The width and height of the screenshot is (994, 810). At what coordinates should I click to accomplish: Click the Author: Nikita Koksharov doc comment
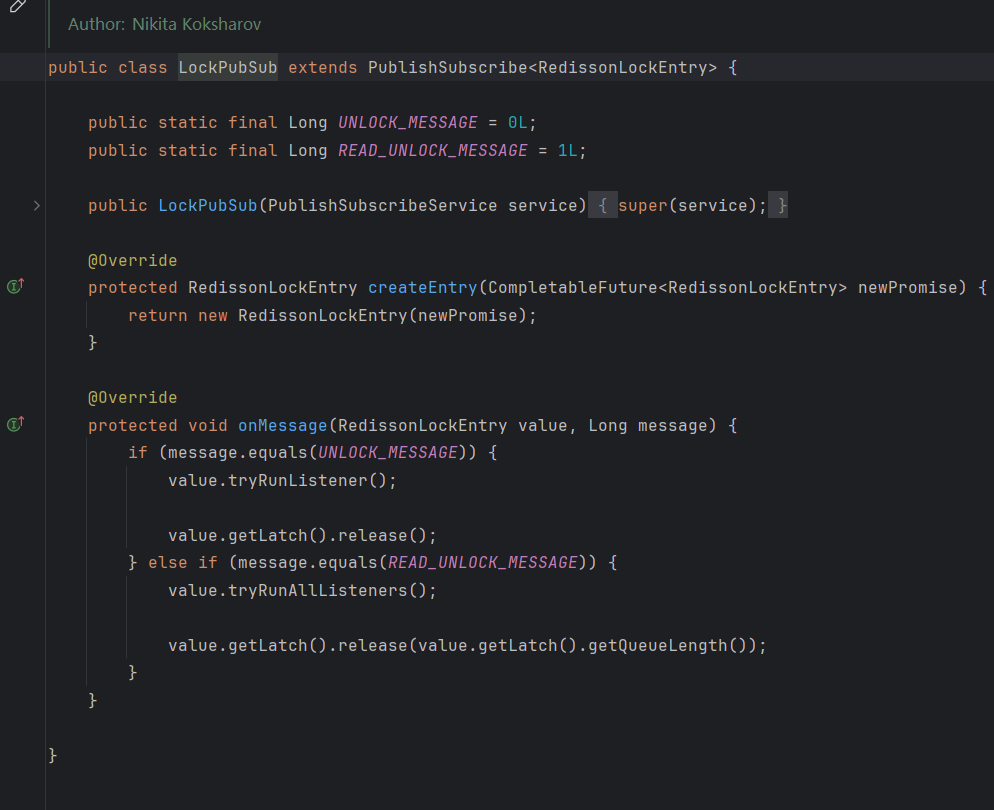click(x=164, y=24)
